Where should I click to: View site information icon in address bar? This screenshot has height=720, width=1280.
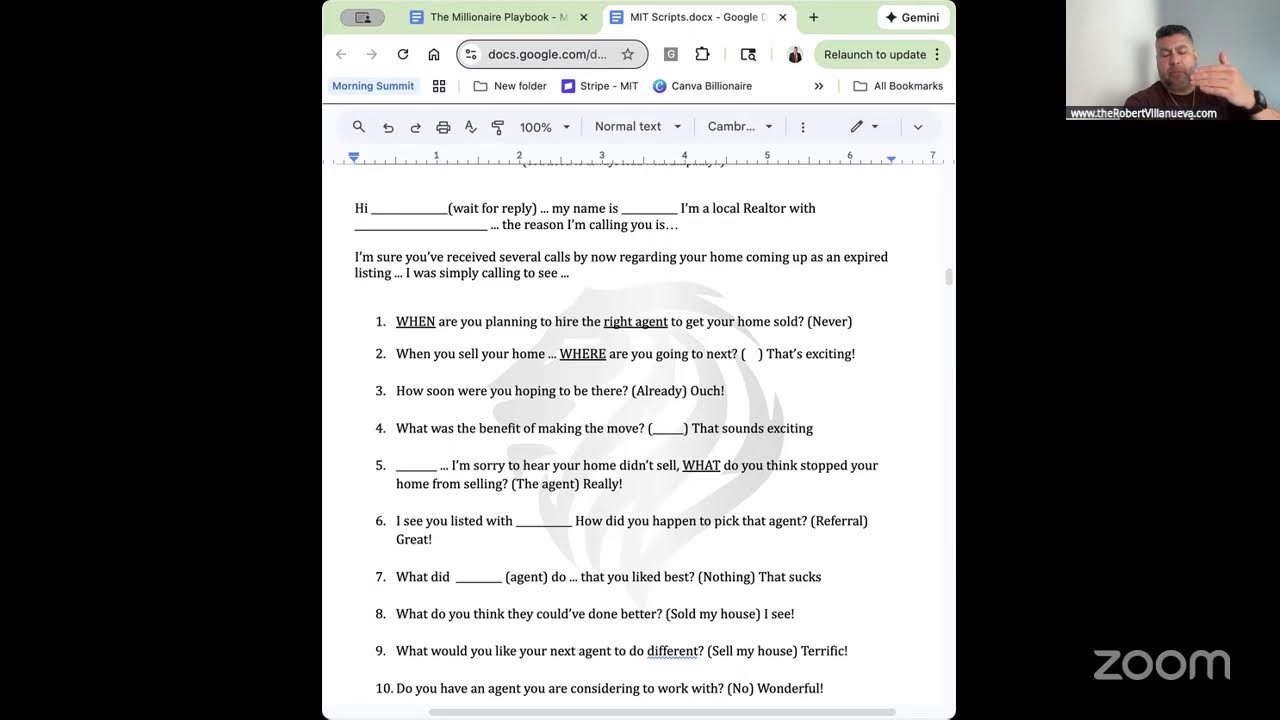click(471, 54)
